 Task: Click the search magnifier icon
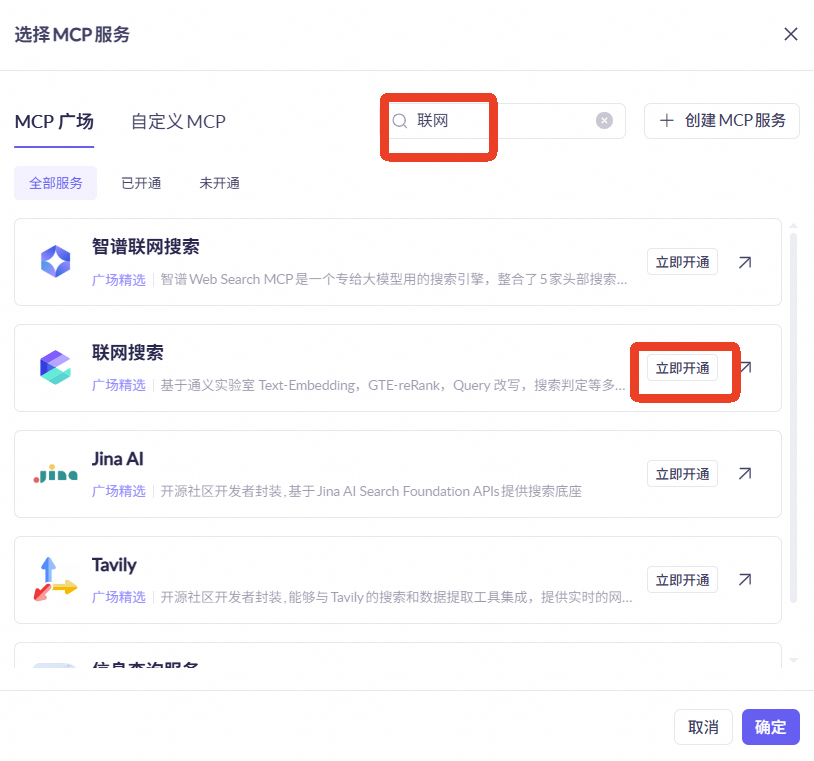tap(400, 121)
